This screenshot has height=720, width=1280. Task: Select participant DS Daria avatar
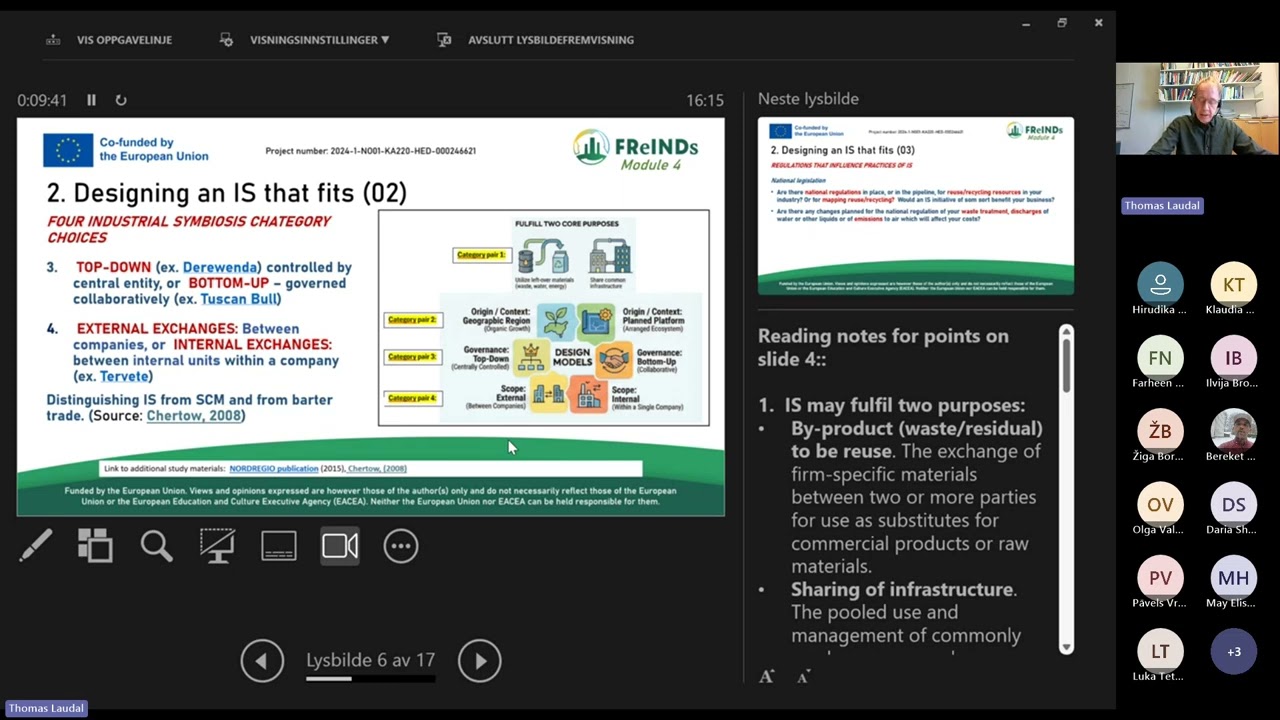point(1233,505)
